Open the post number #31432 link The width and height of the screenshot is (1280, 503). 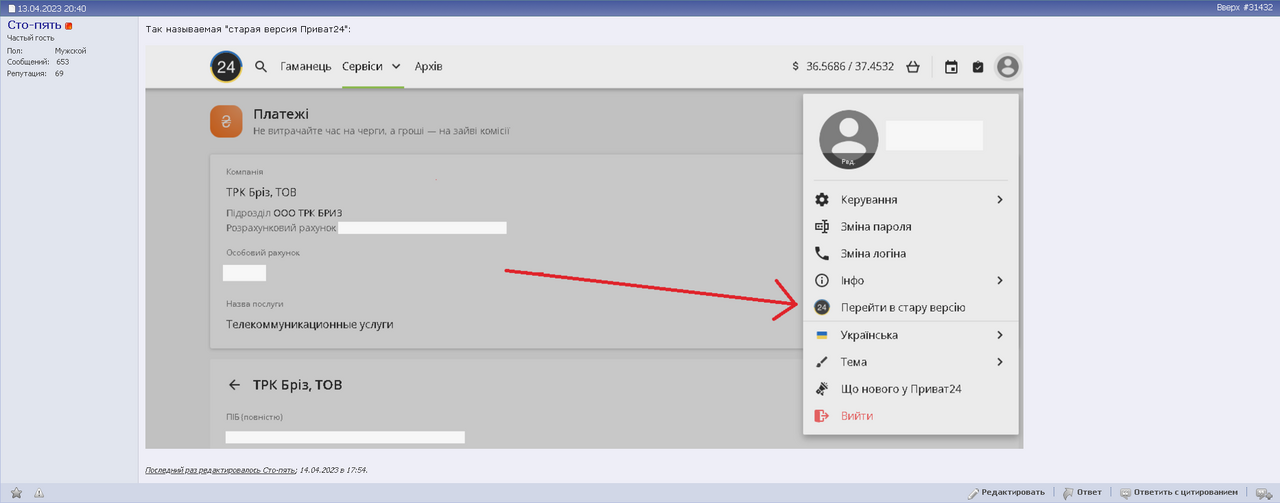(x=1258, y=8)
